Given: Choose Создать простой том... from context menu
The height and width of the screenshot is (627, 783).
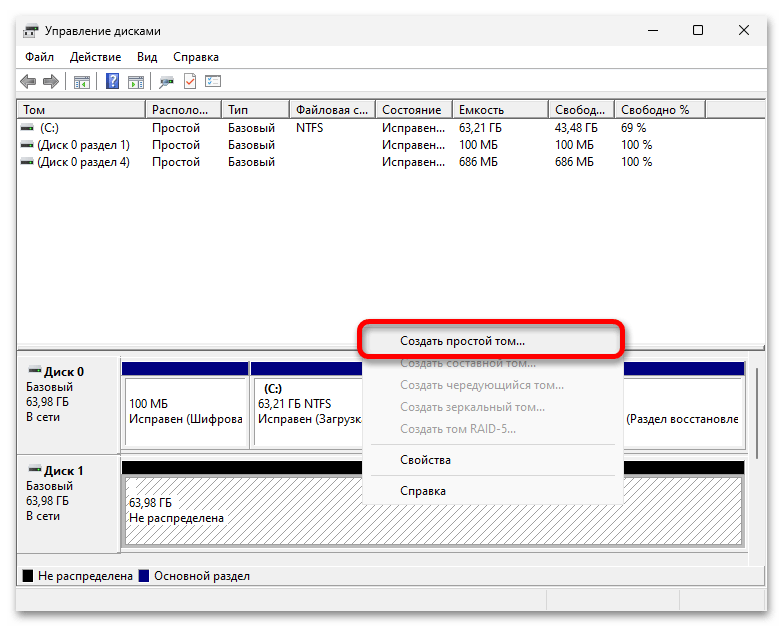Looking at the screenshot, I should 491,341.
